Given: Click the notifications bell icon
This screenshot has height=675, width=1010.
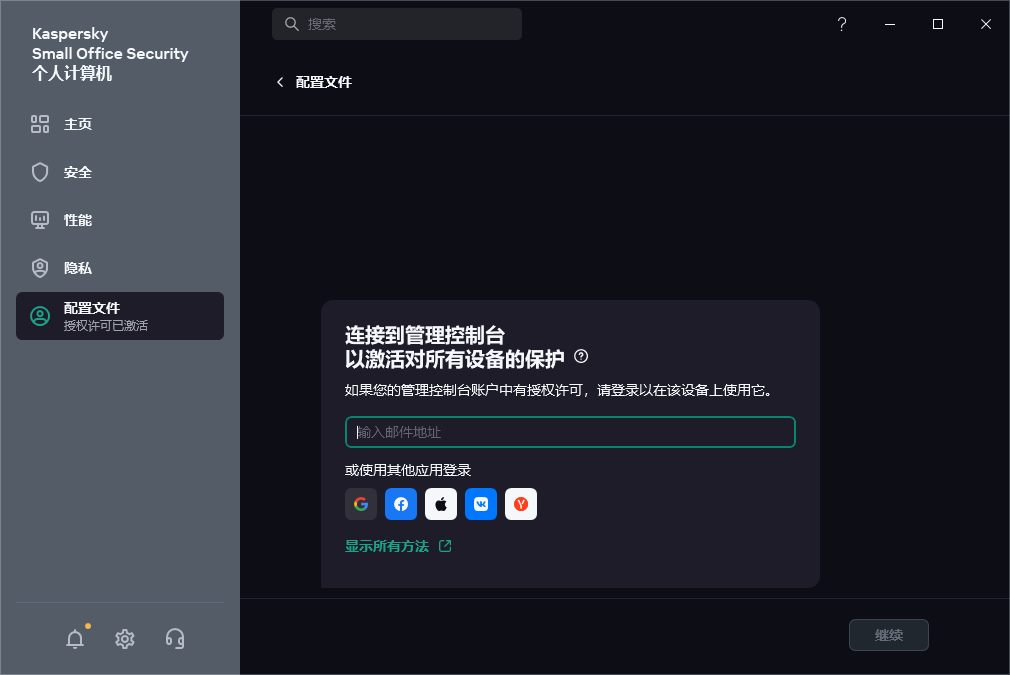Looking at the screenshot, I should pyautogui.click(x=75, y=638).
